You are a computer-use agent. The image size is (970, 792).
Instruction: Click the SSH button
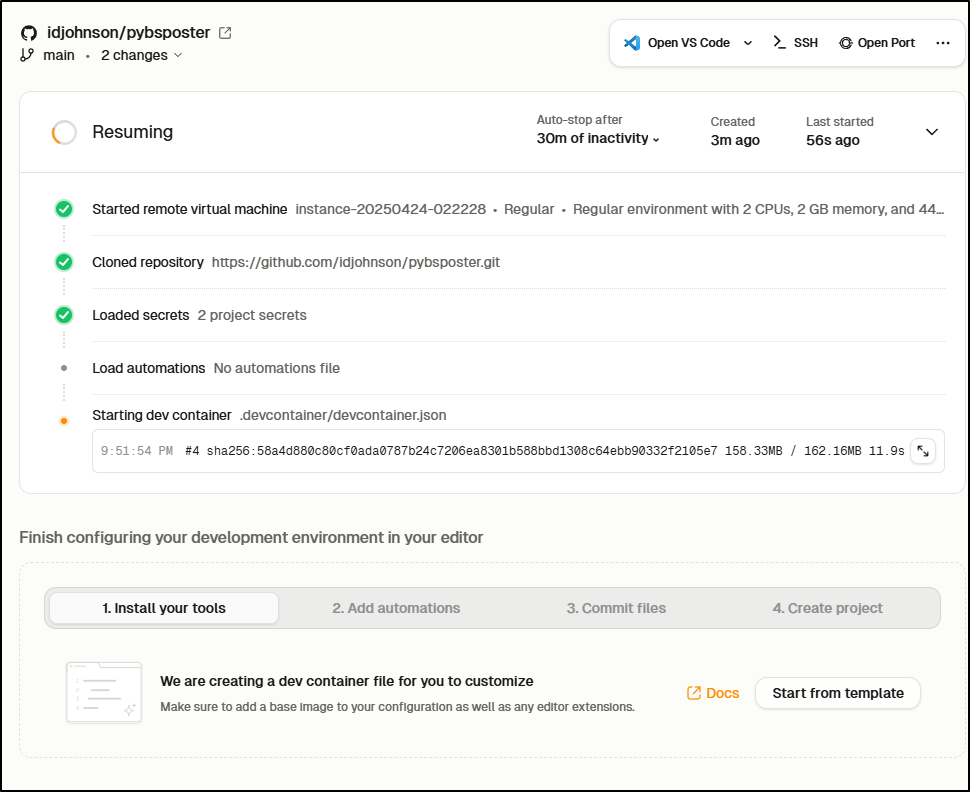click(796, 43)
